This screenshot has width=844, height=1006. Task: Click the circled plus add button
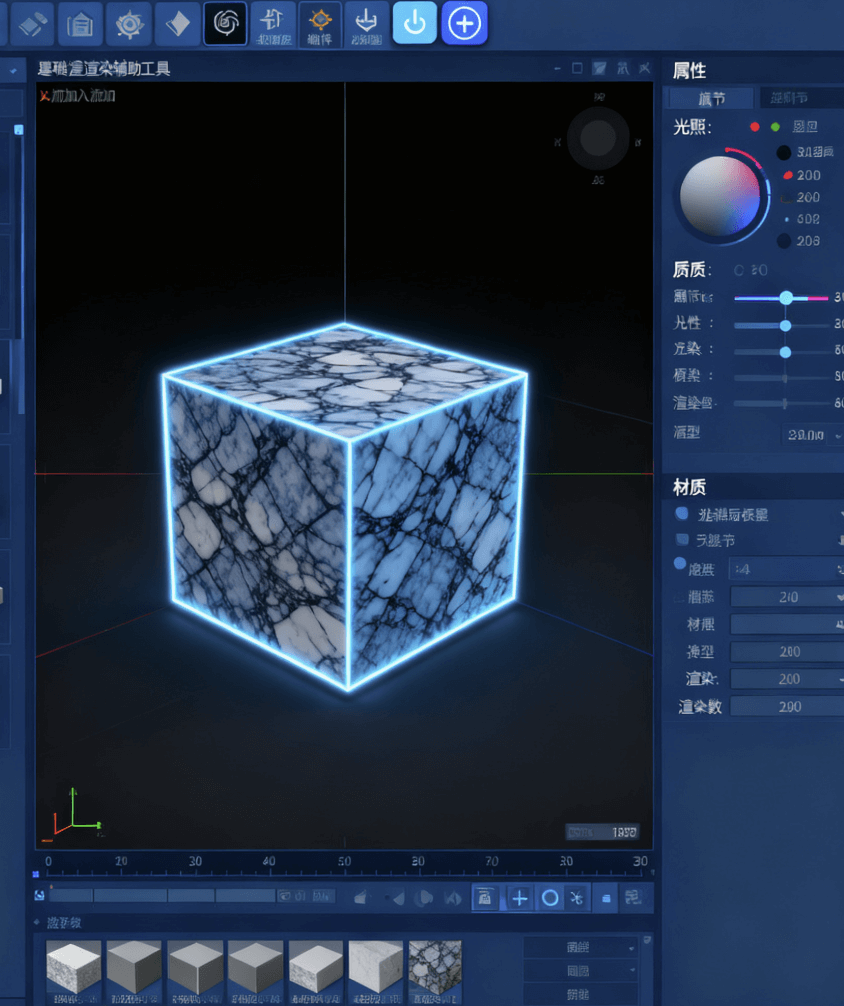(x=464, y=23)
